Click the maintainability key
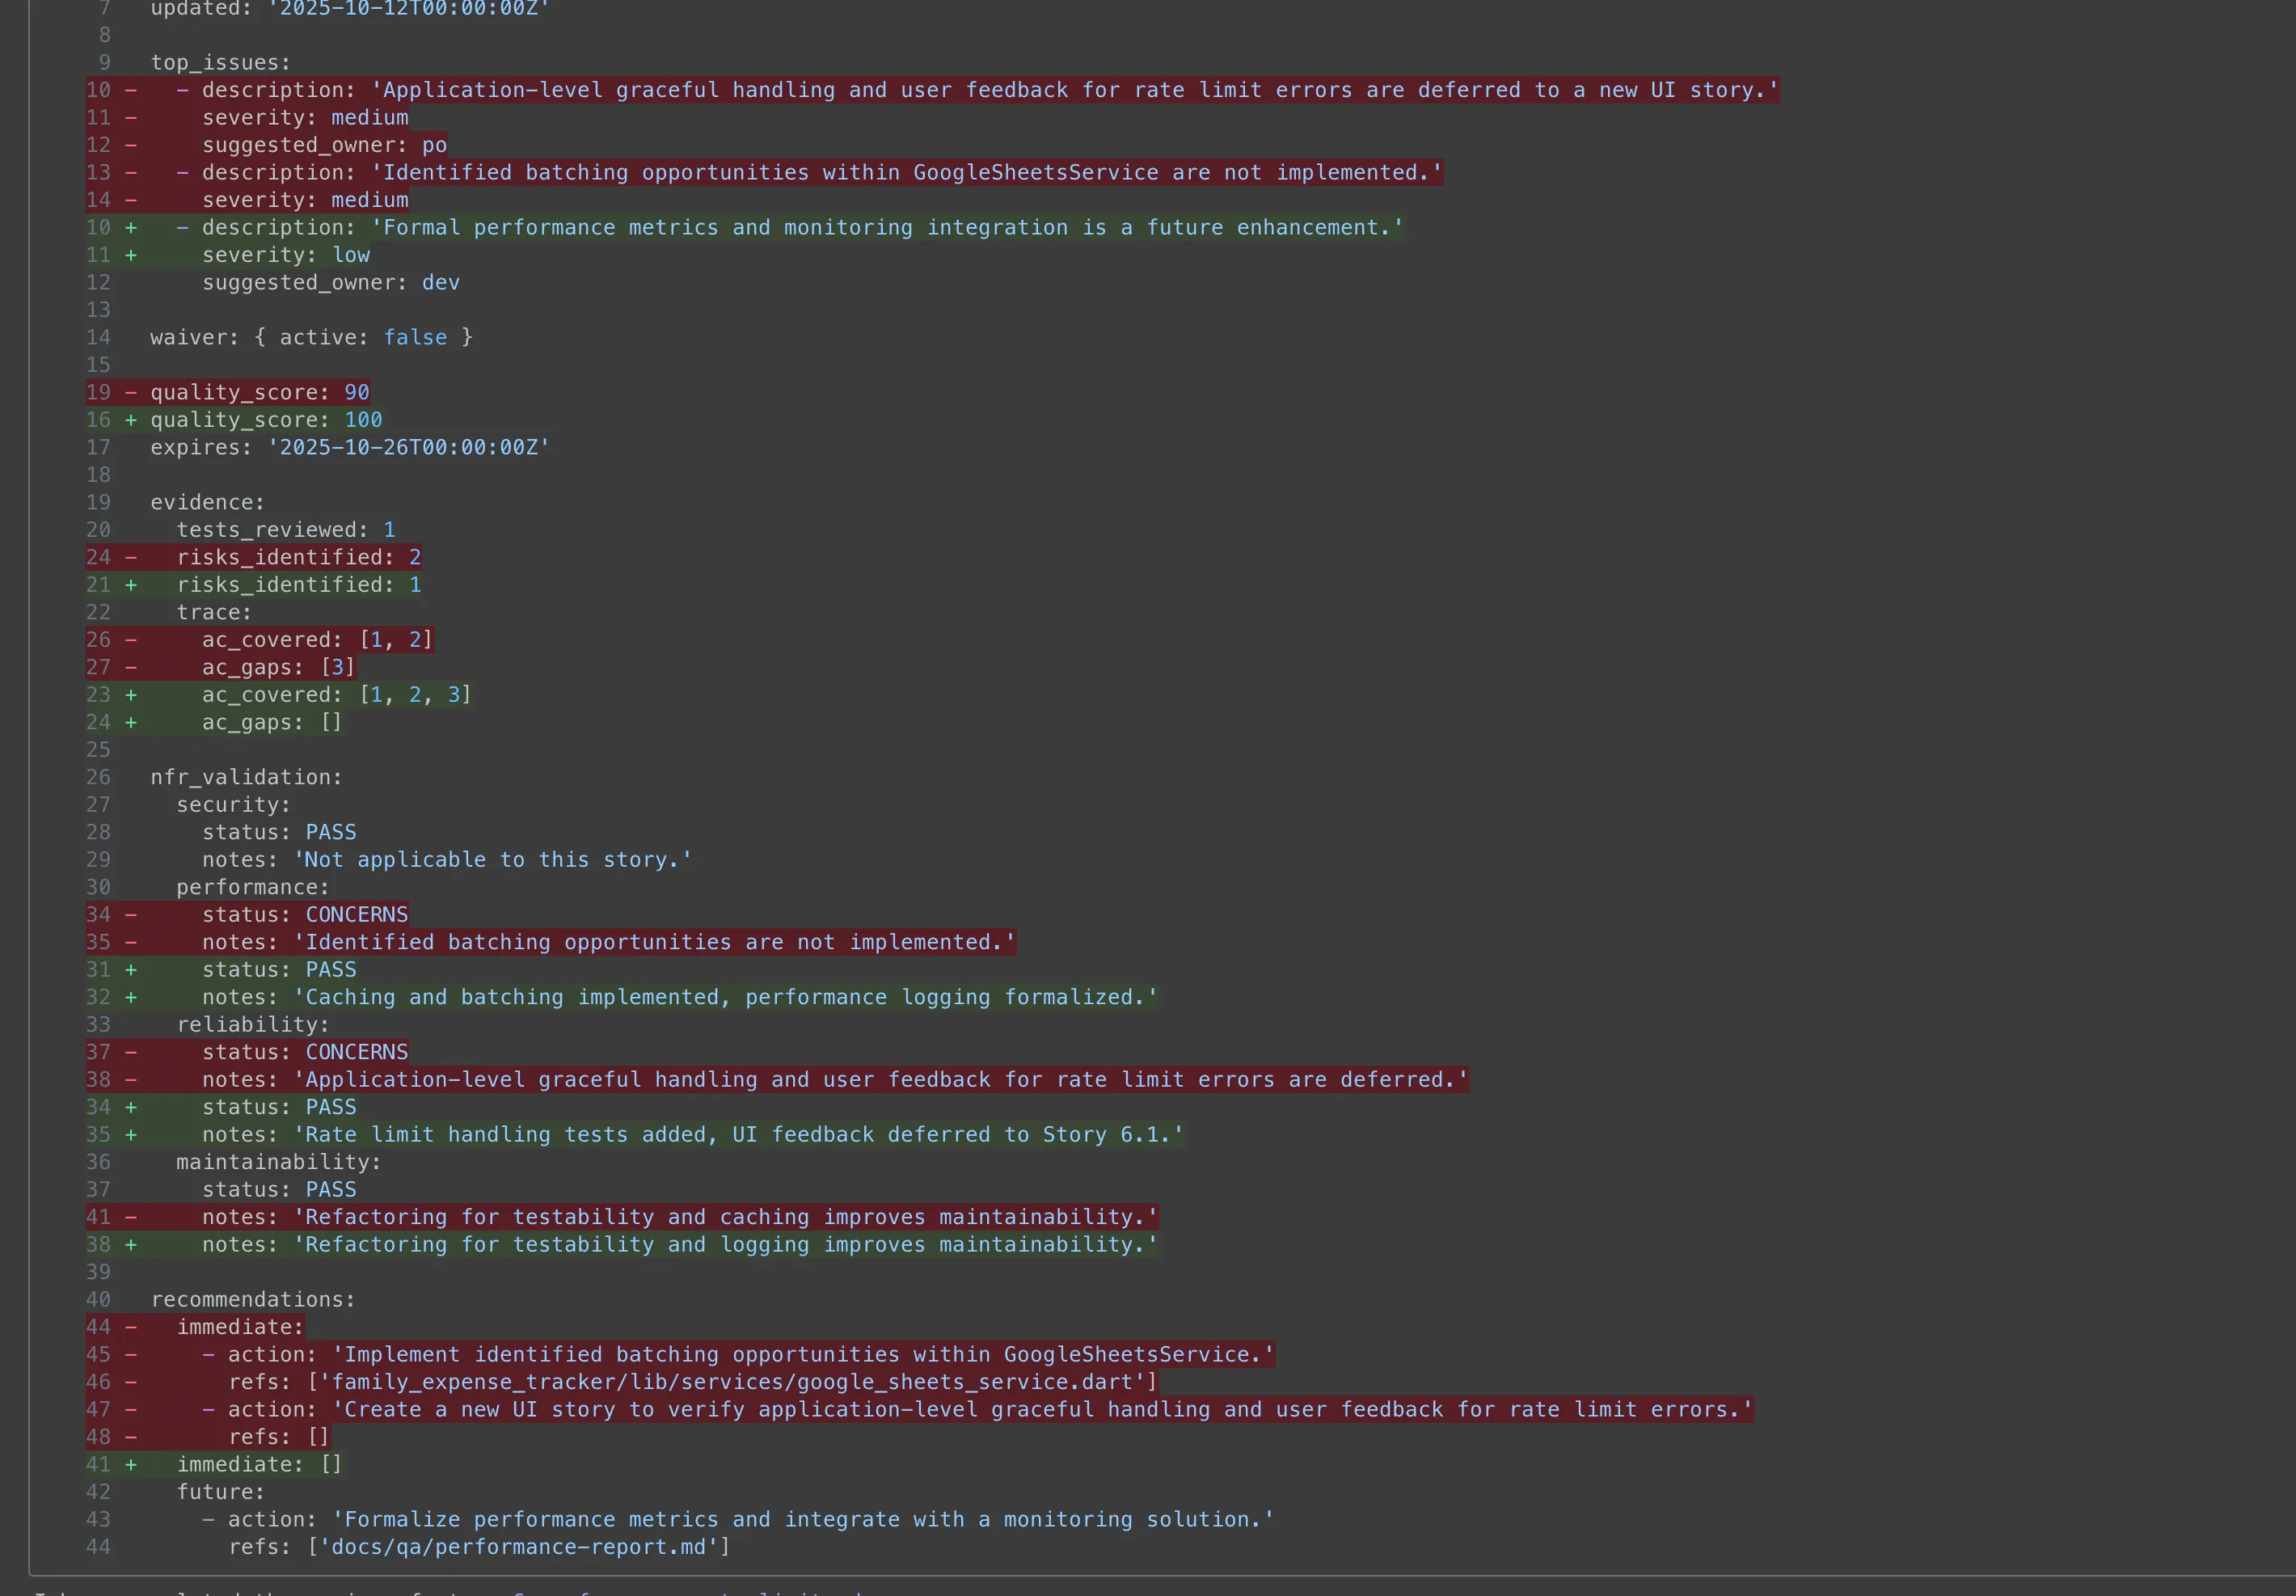 (x=273, y=1162)
